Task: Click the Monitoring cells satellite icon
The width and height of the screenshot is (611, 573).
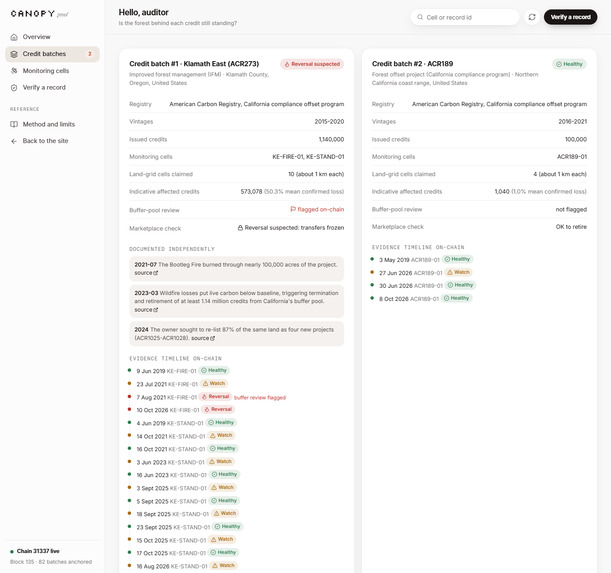Action: pos(14,71)
